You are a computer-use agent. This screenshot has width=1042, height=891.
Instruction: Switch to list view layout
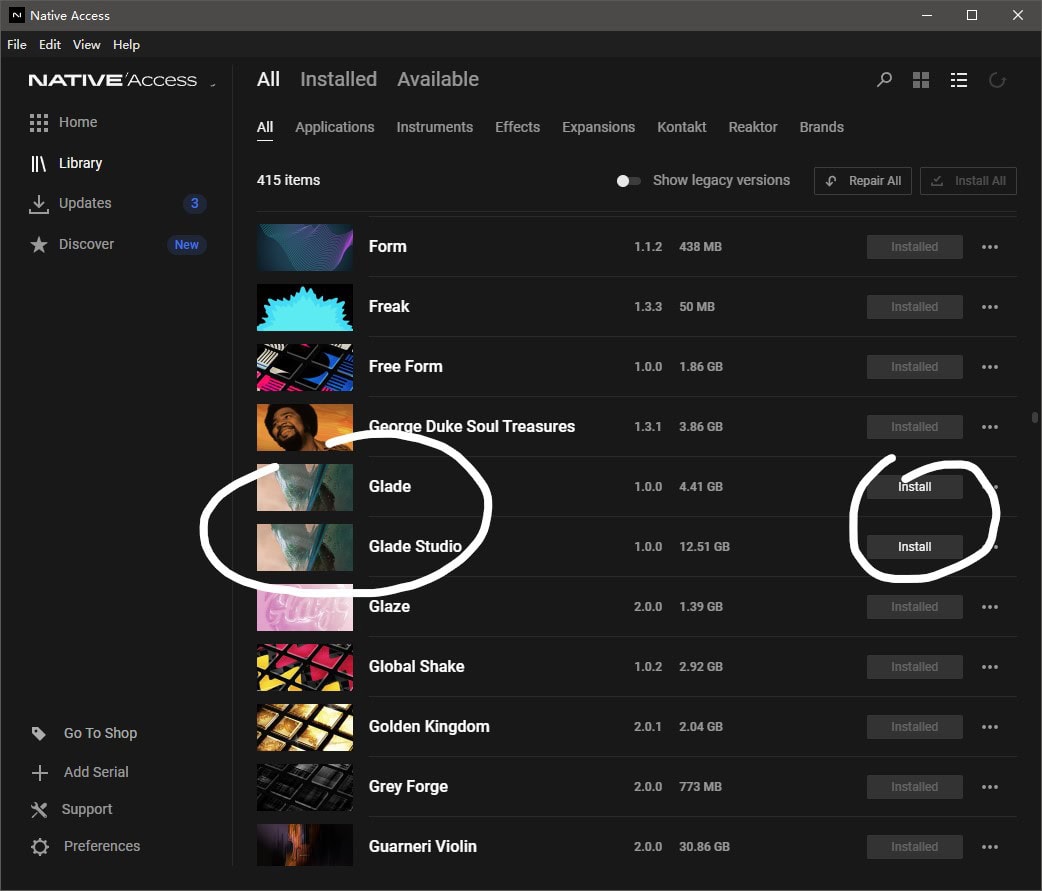pos(958,80)
